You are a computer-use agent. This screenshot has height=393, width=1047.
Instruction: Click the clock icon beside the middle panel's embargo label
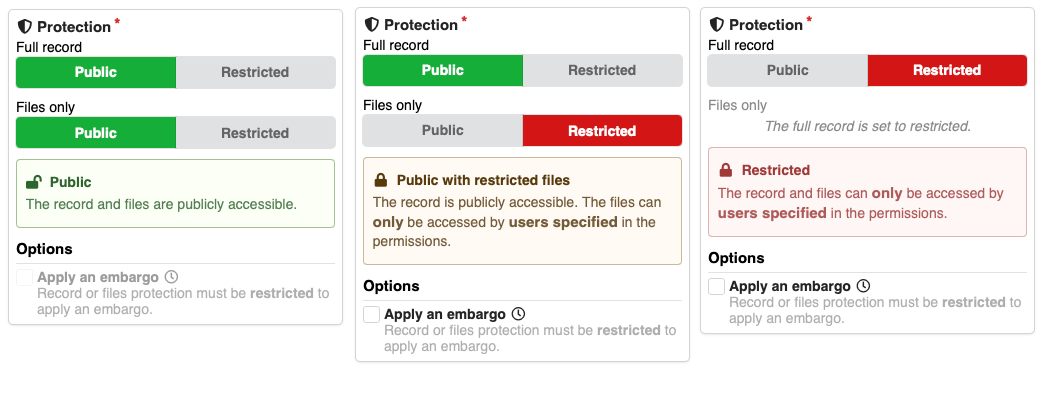[518, 314]
